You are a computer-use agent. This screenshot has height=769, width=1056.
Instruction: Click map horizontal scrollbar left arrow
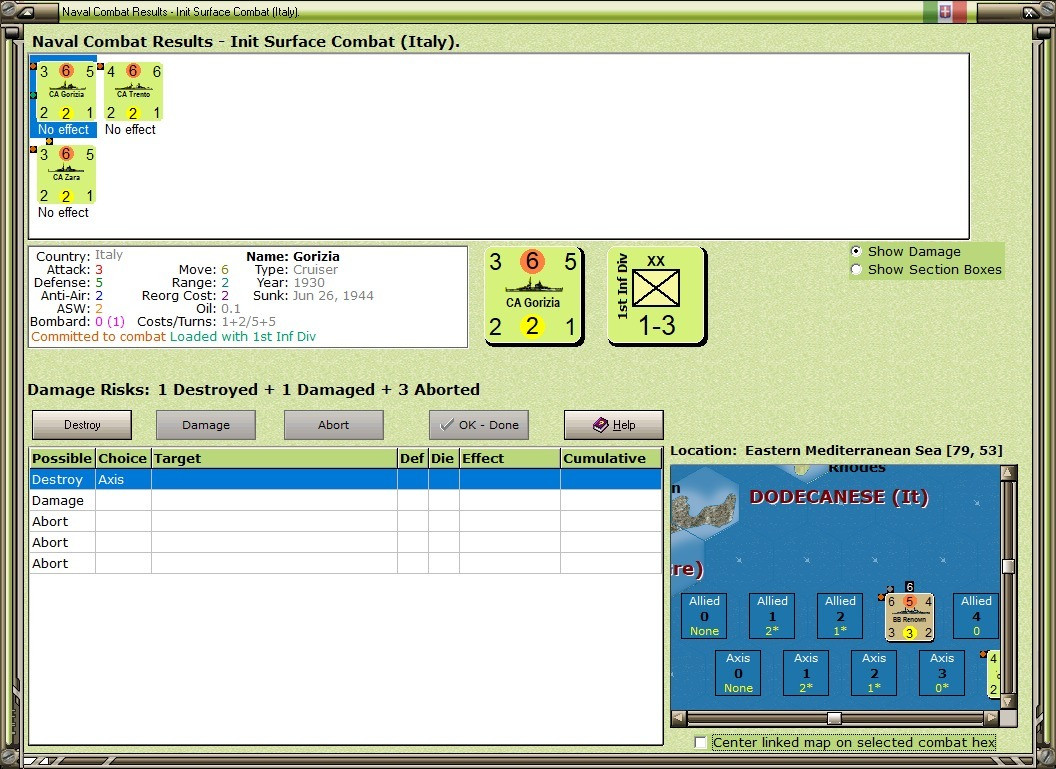pos(679,718)
